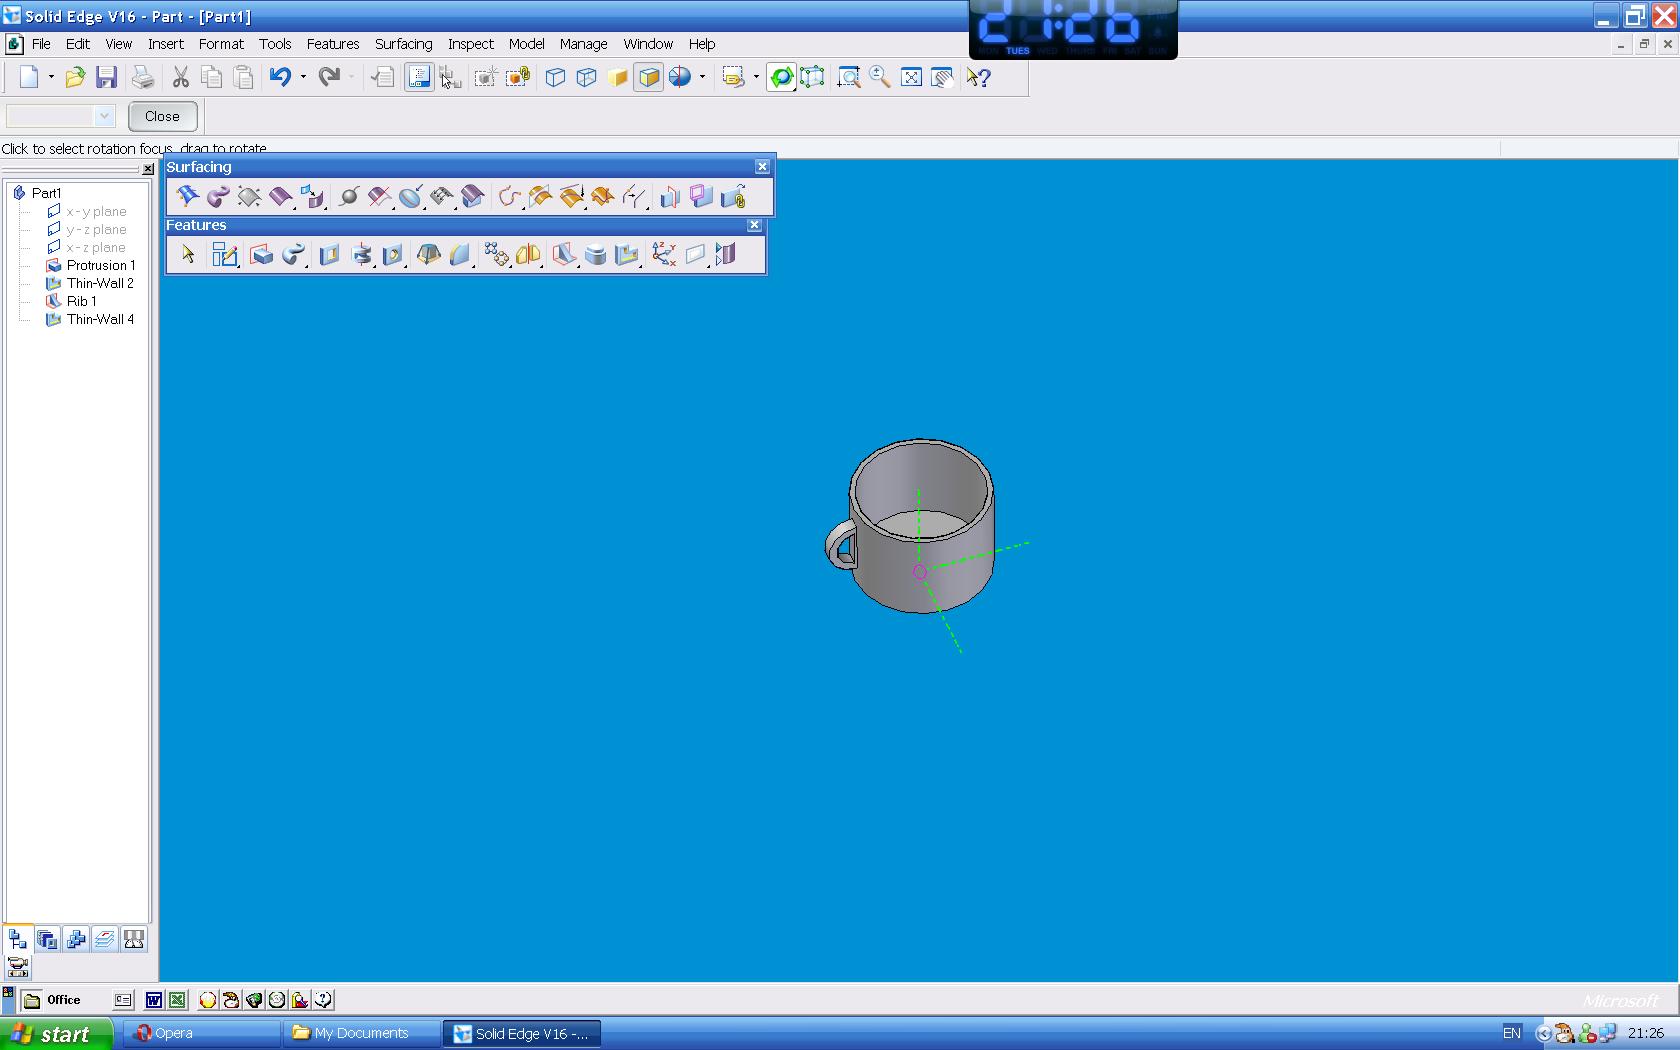Image resolution: width=1680 pixels, height=1050 pixels.
Task: Save the part with the floppy disk icon
Action: pos(106,77)
